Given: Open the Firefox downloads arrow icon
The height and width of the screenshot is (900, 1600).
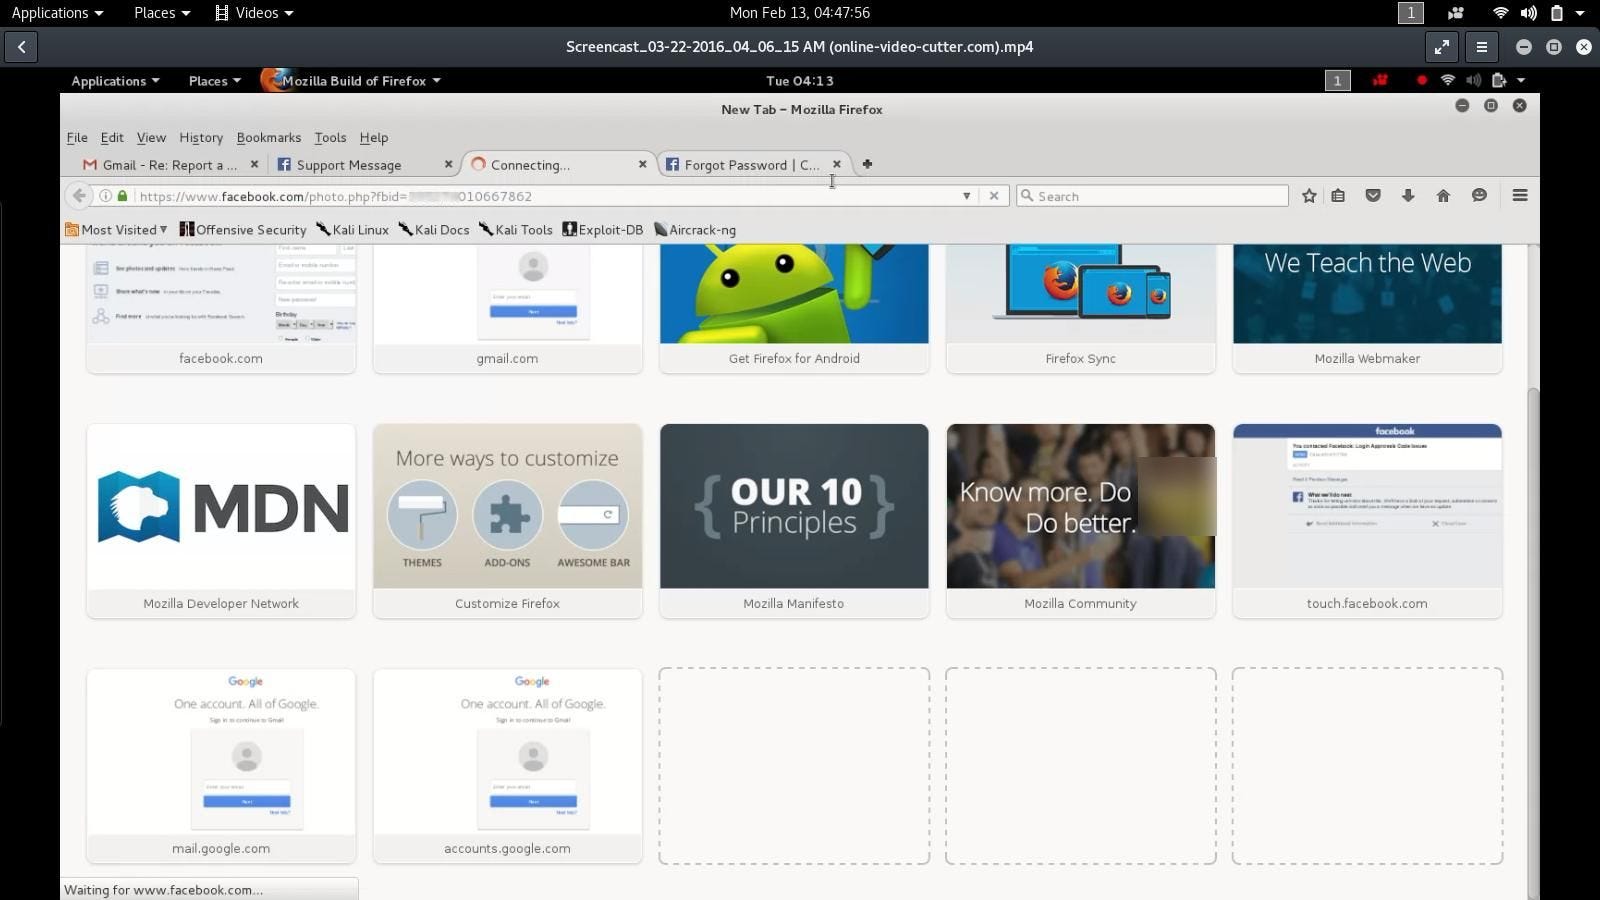Looking at the screenshot, I should (x=1408, y=196).
